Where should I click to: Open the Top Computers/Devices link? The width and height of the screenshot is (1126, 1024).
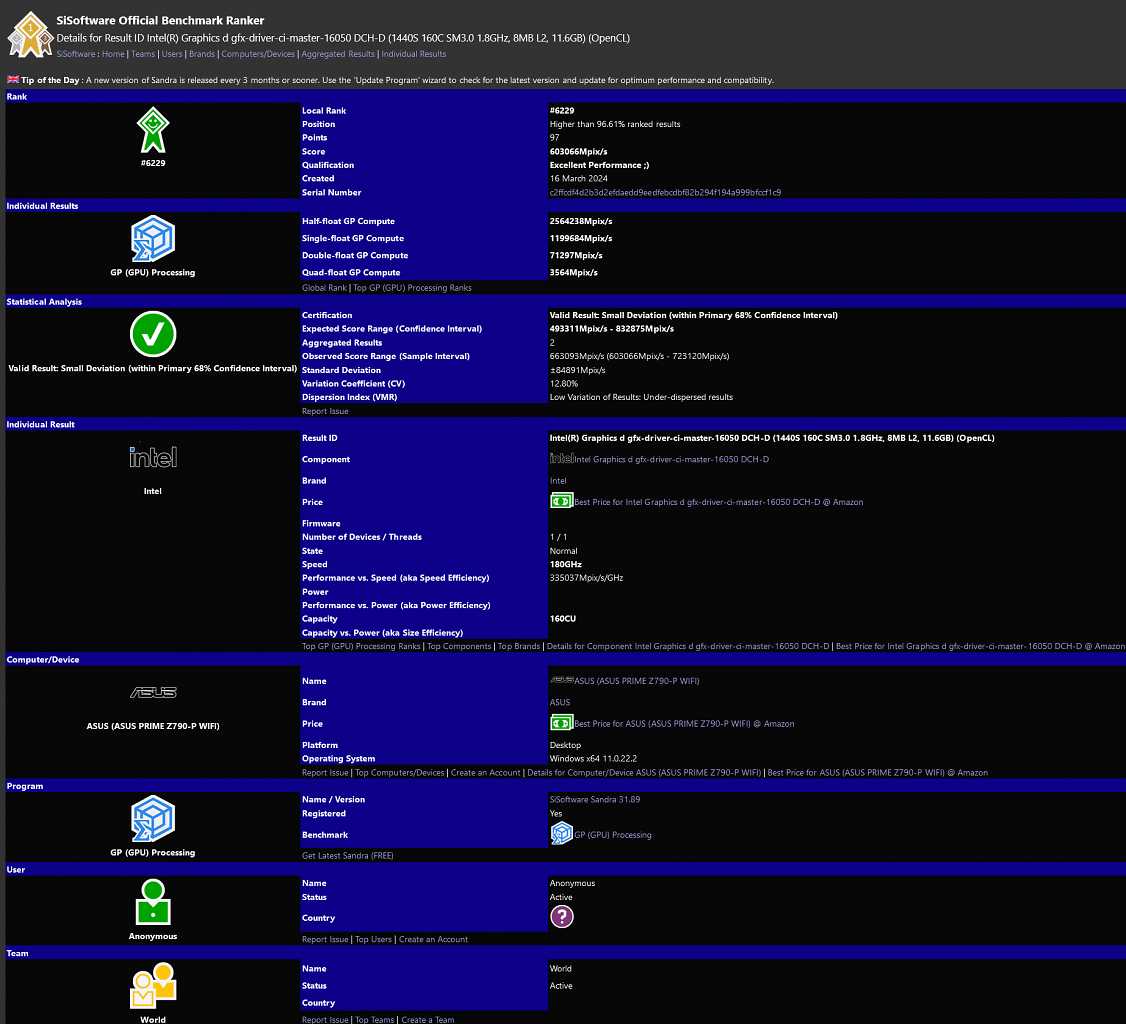pyautogui.click(x=400, y=773)
